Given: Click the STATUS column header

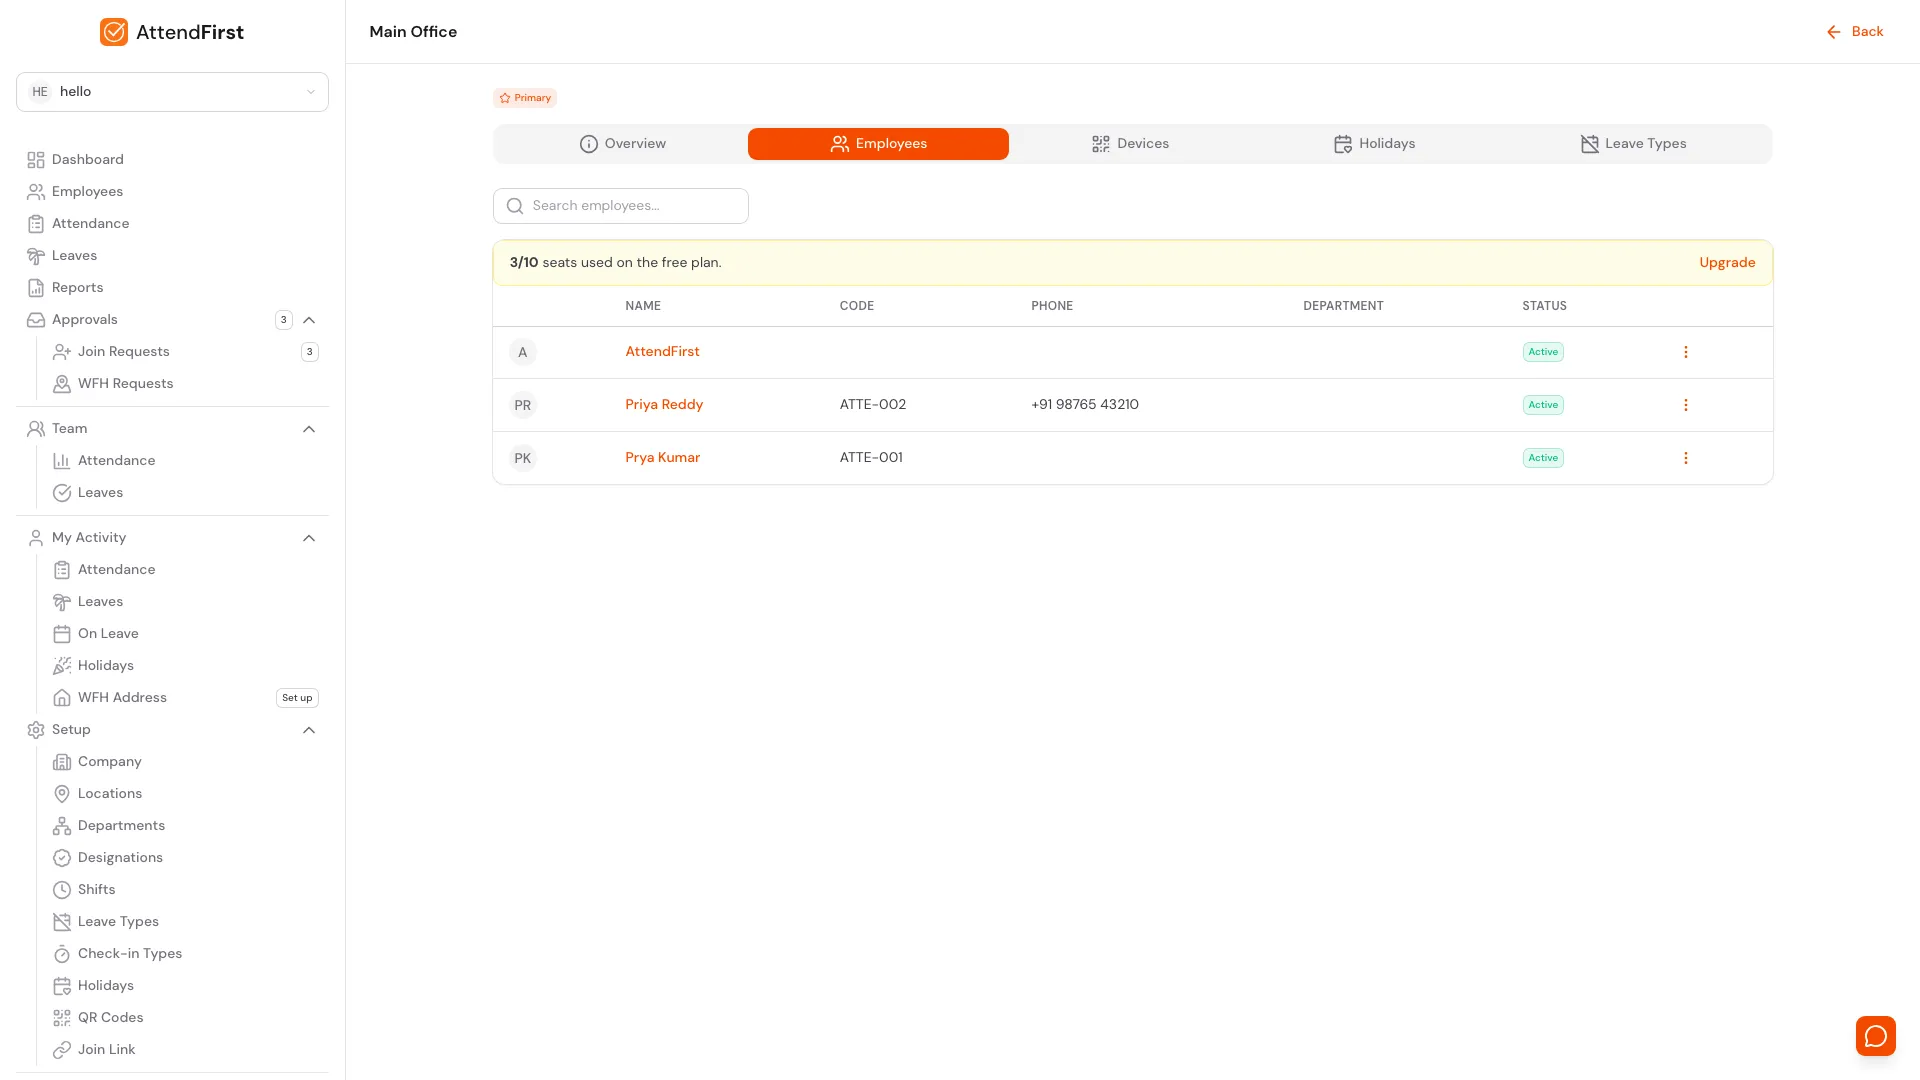Looking at the screenshot, I should 1544,306.
